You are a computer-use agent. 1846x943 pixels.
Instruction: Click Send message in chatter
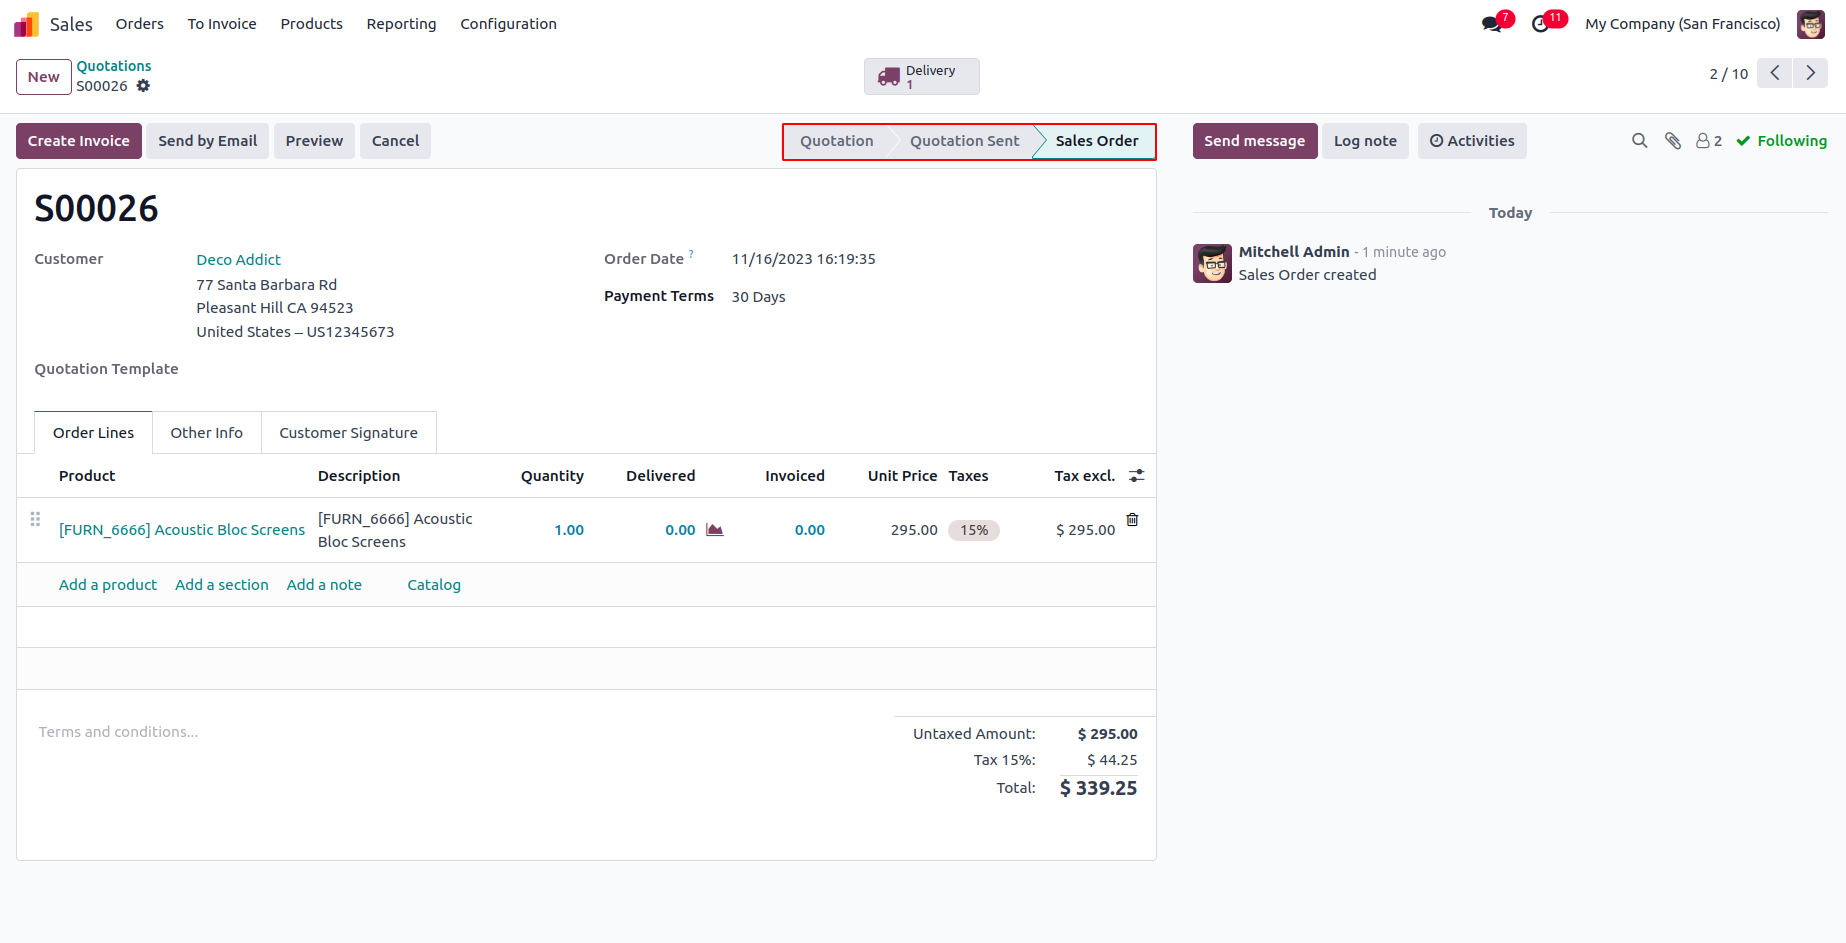(x=1254, y=141)
